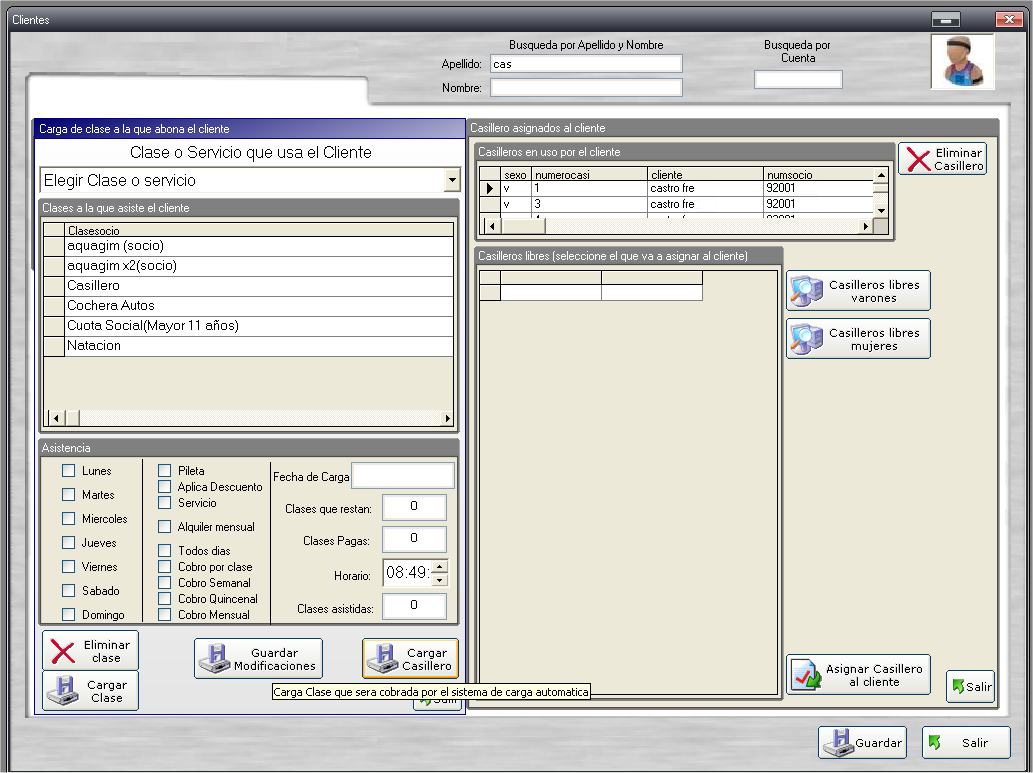Click scroll-down arrow in Casilleros en uso grid
The height and width of the screenshot is (773, 1033).
881,210
